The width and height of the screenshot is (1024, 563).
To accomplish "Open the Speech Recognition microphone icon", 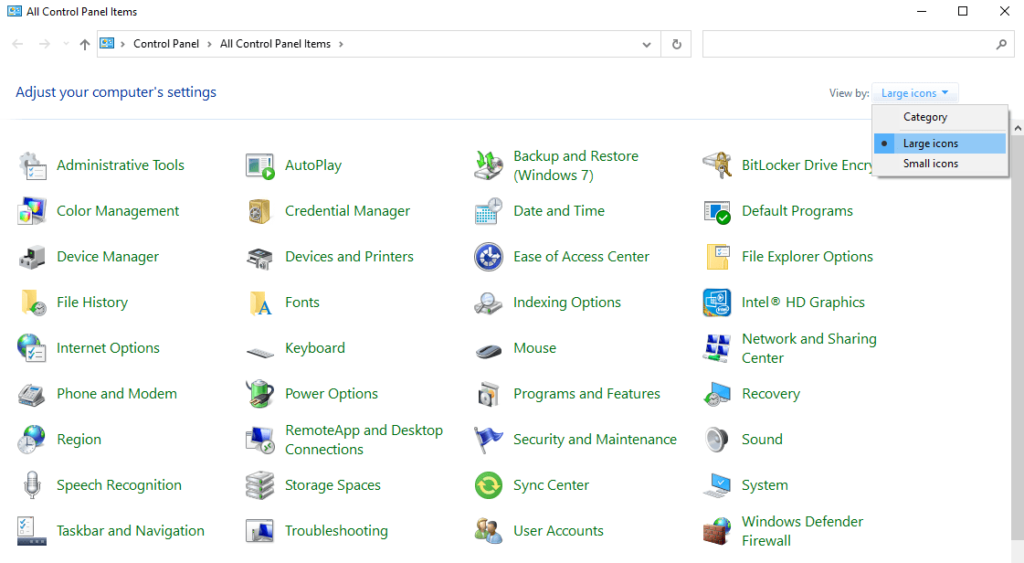I will click(x=32, y=485).
